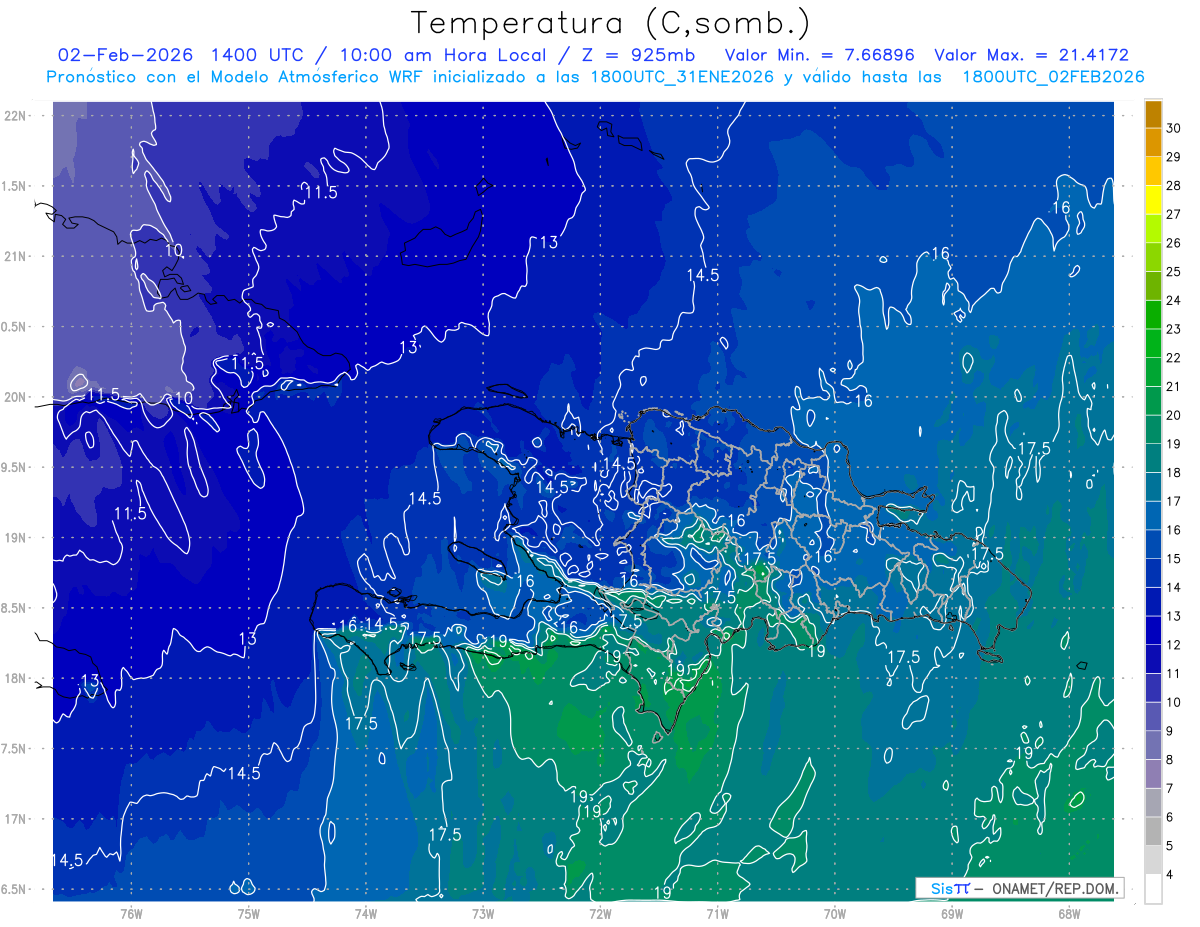Image resolution: width=1200 pixels, height=927 pixels.
Task: Click the "22N" latitude axis label
Action: tap(15, 115)
